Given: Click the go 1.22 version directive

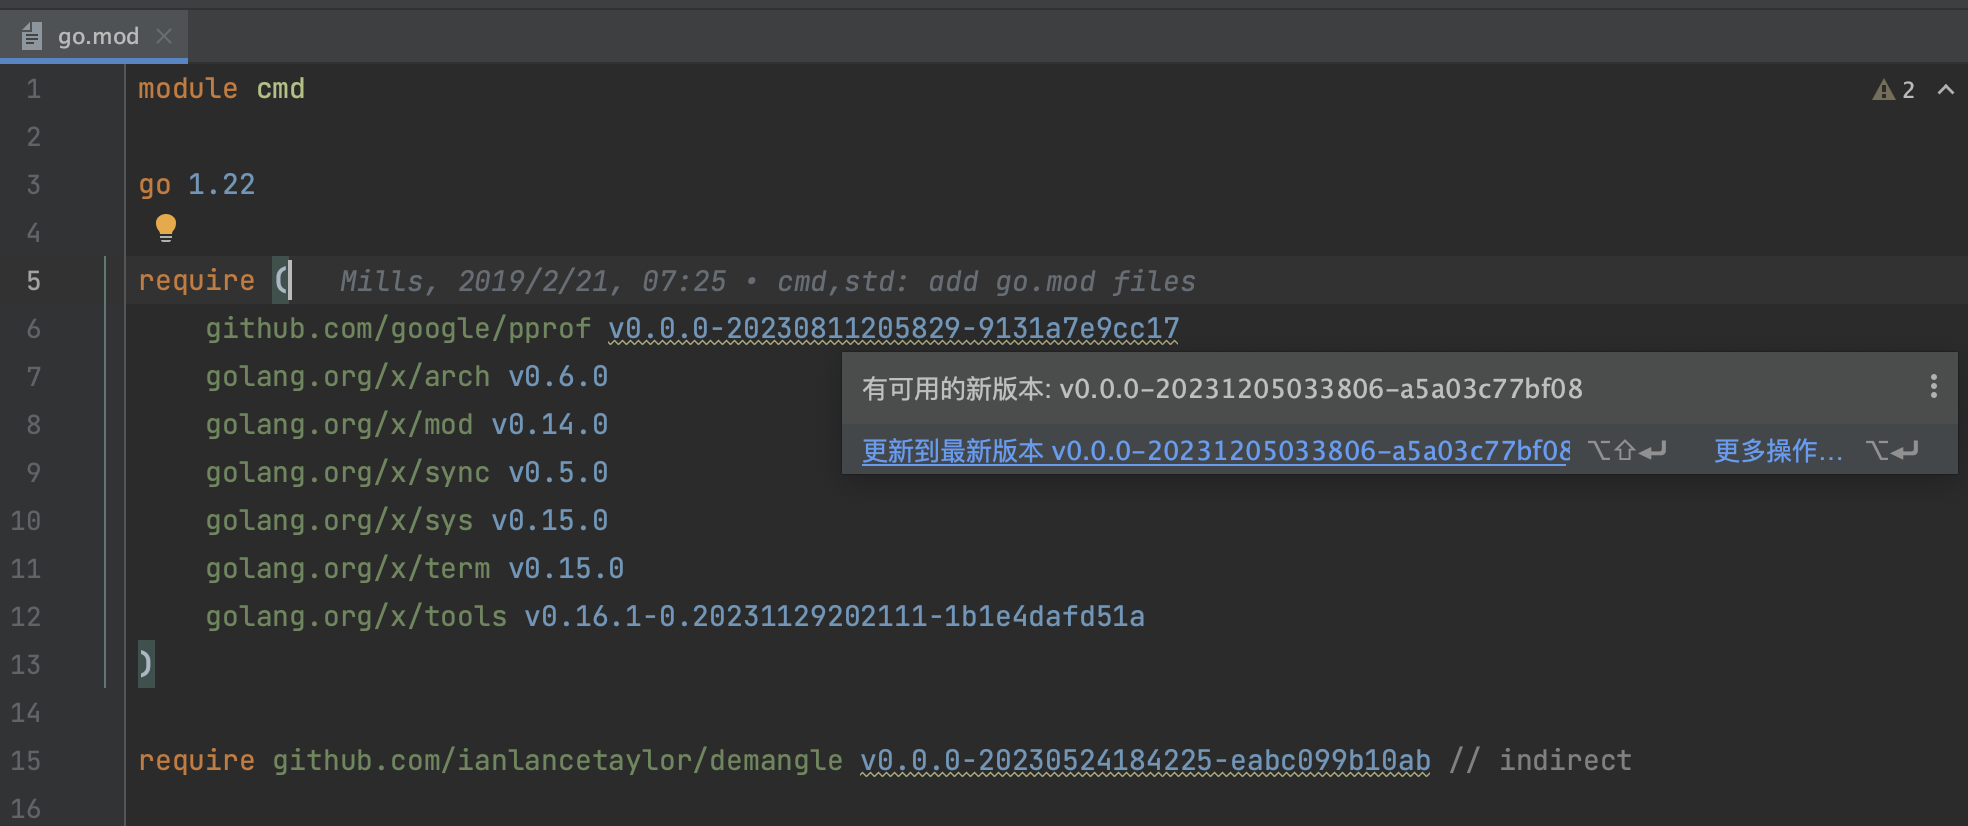Looking at the screenshot, I should click(196, 185).
